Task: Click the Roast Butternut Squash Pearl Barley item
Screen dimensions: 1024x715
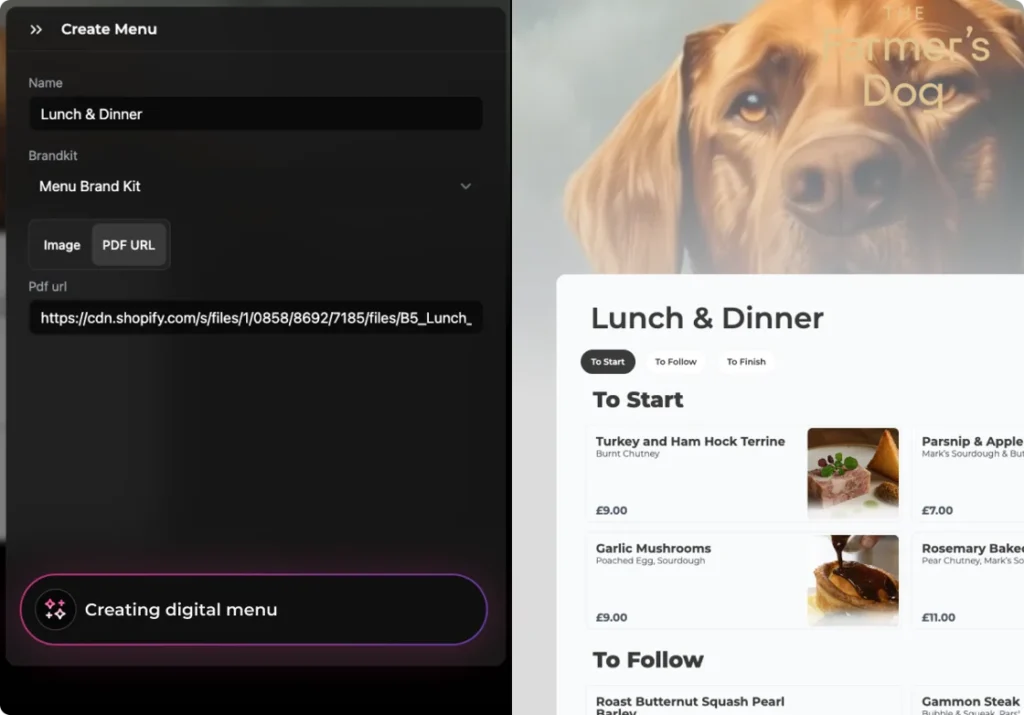Action: [744, 701]
